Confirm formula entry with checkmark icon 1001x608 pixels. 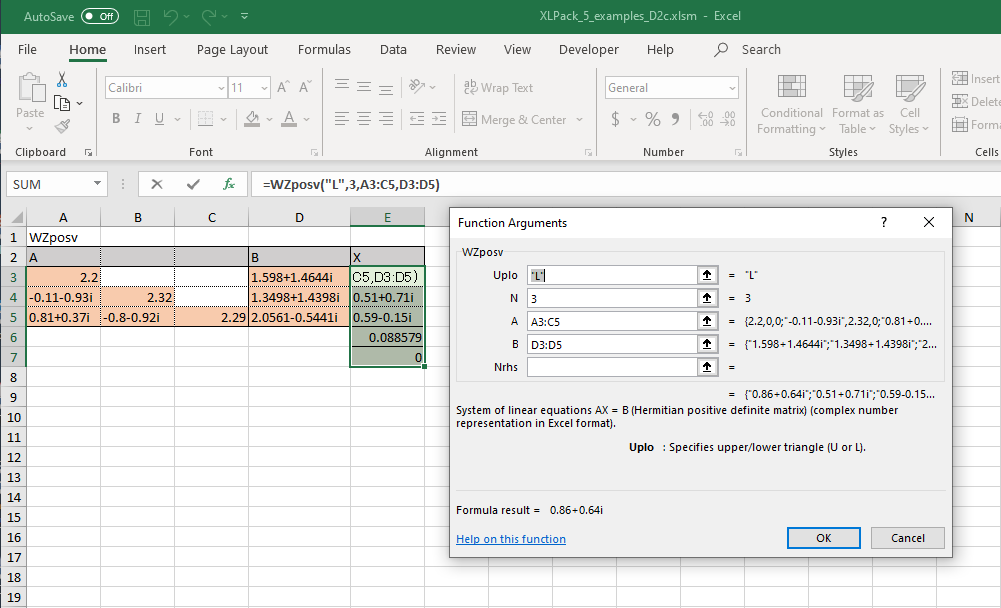coord(193,185)
